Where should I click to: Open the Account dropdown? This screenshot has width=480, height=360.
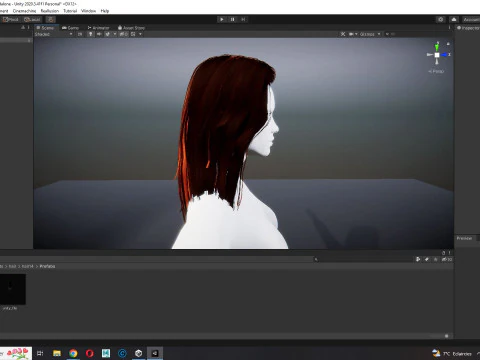pyautogui.click(x=471, y=19)
